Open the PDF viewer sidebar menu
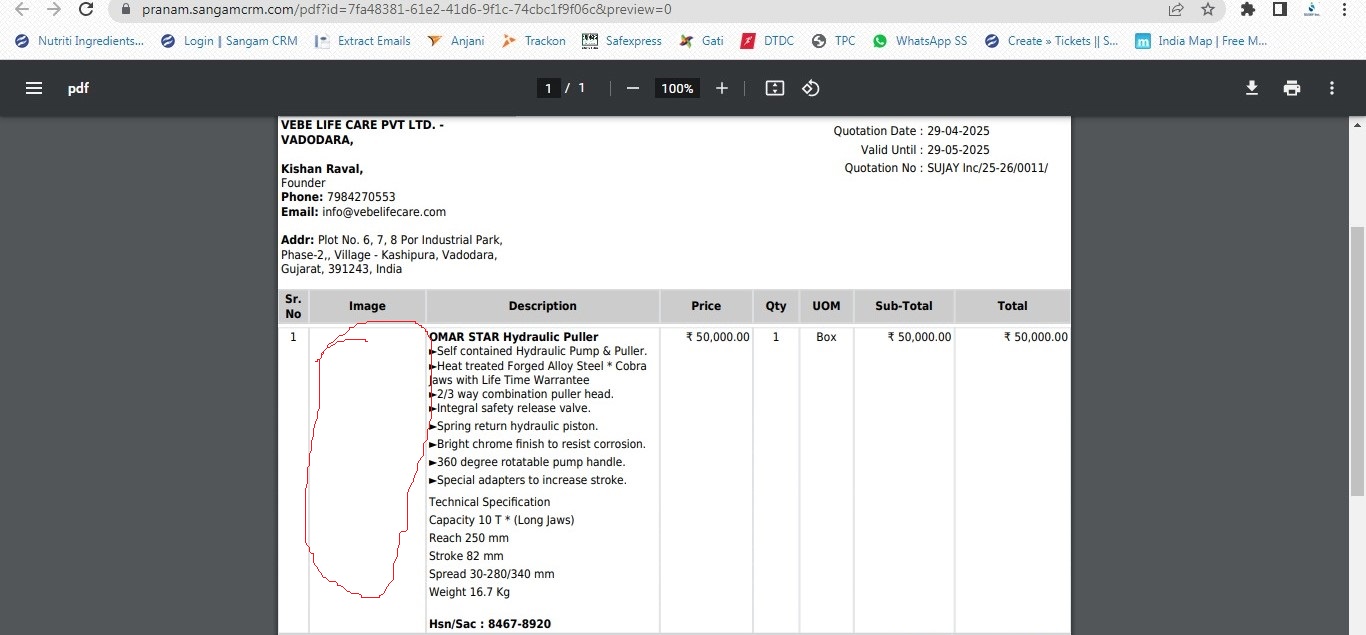This screenshot has height=635, width=1366. pos(34,88)
